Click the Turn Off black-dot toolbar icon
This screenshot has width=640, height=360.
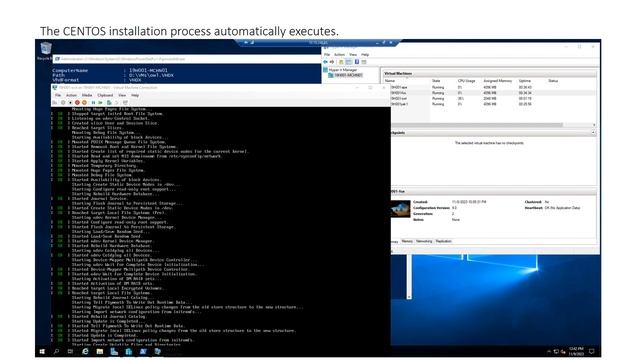point(71,102)
